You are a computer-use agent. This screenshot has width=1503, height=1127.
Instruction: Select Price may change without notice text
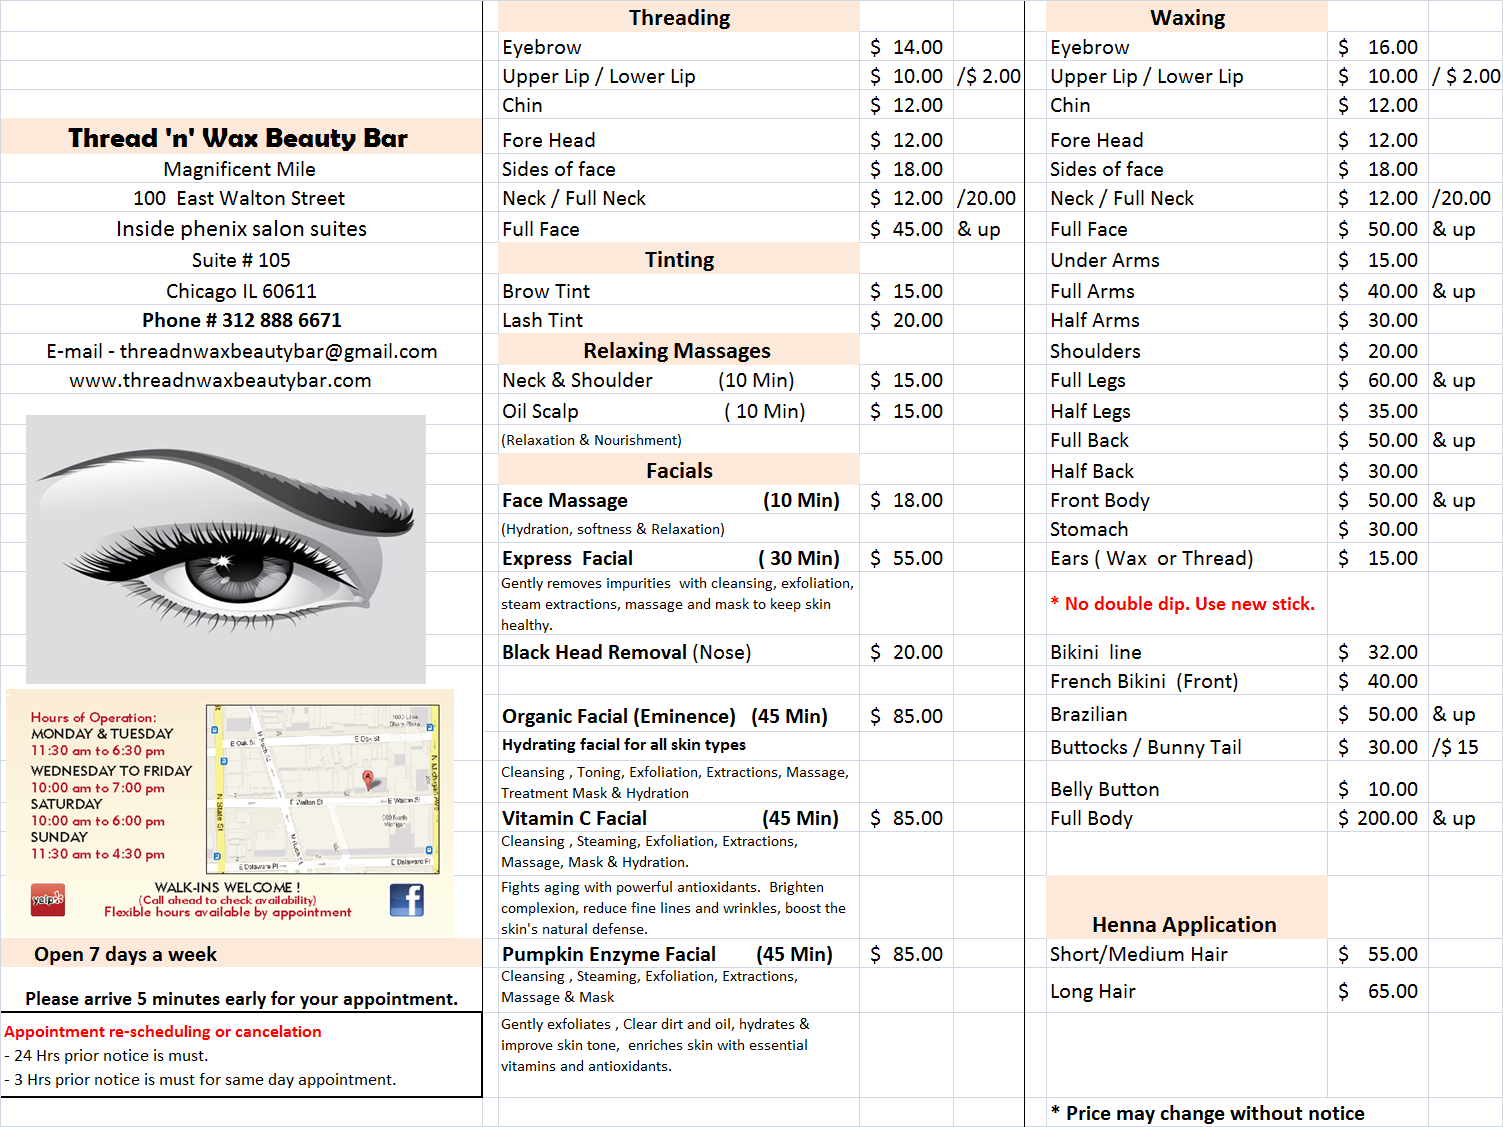[1207, 1113]
